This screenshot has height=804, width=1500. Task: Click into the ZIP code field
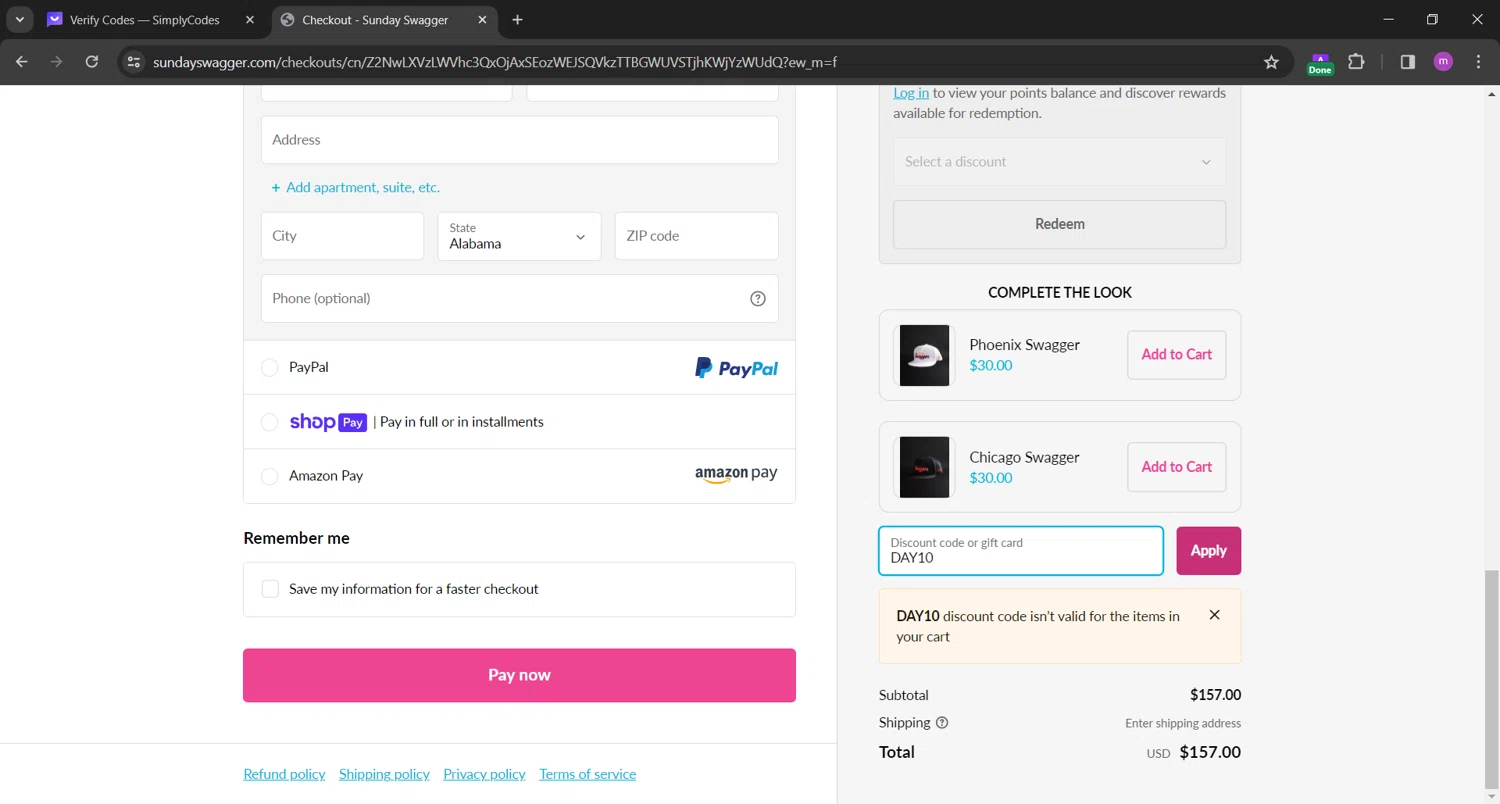696,236
